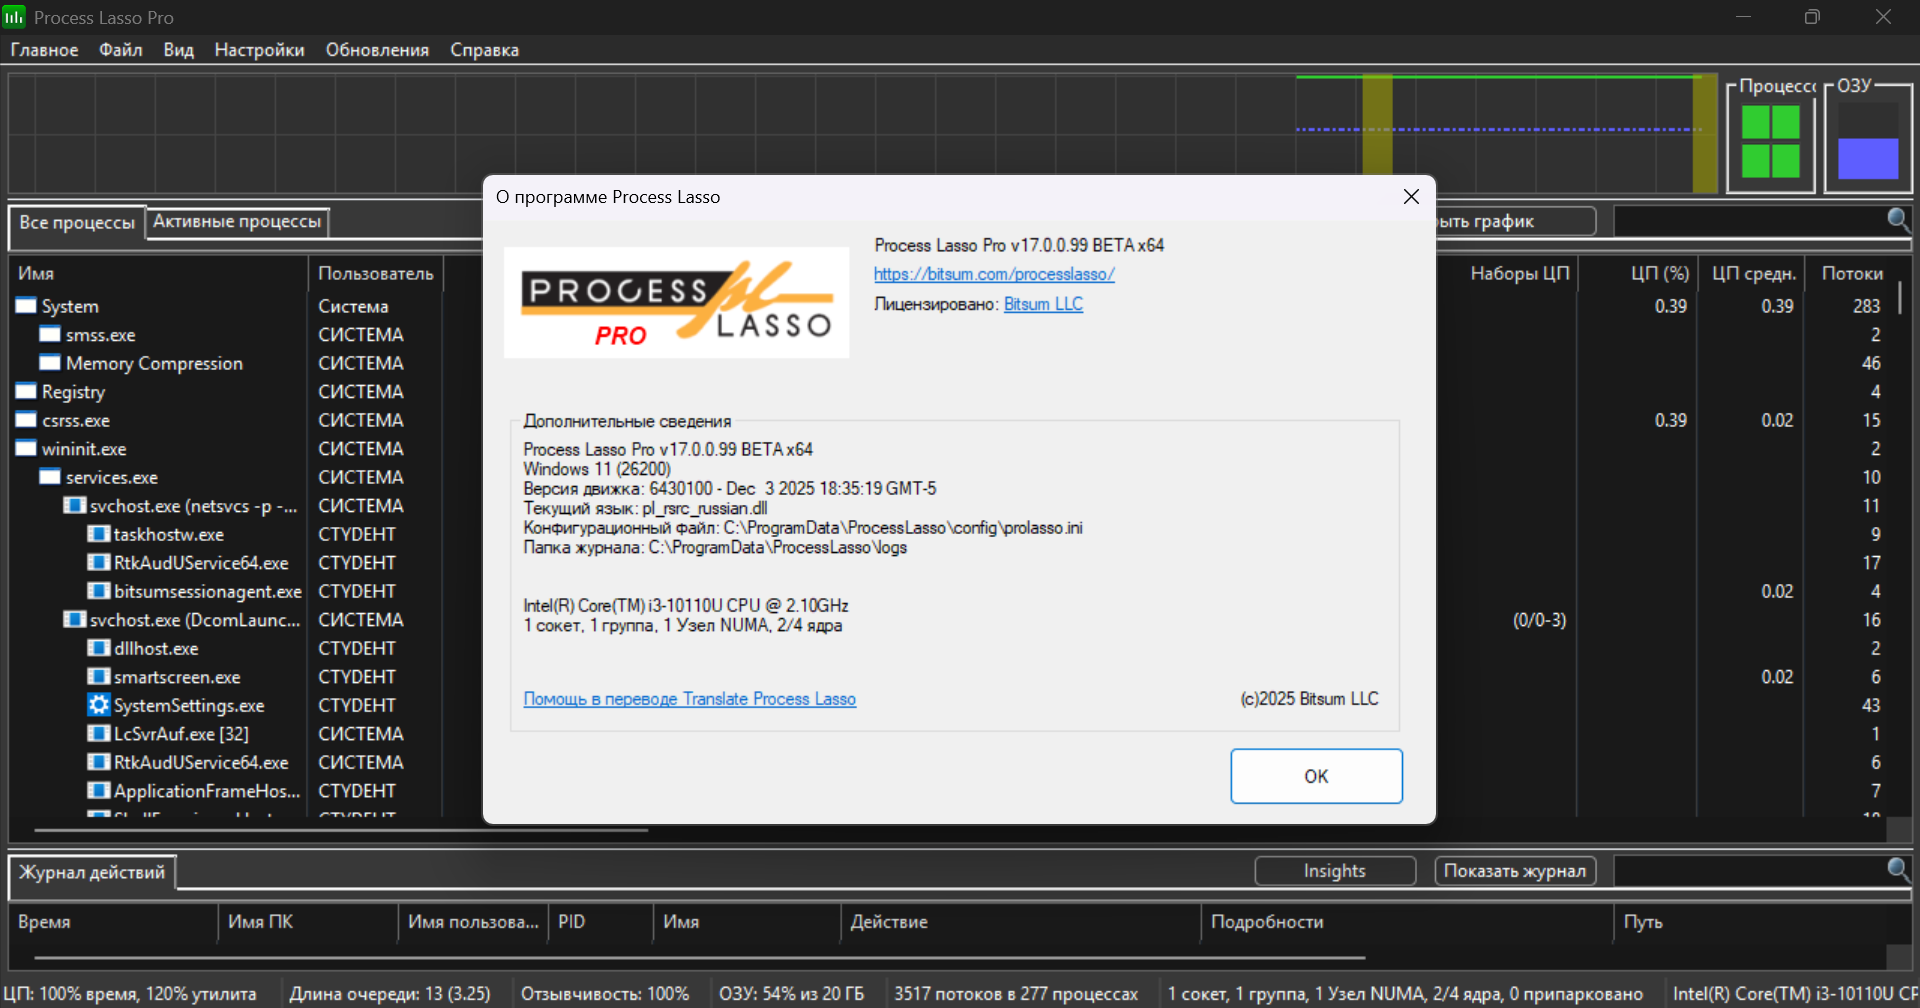Click the PID log column header

tap(600, 922)
